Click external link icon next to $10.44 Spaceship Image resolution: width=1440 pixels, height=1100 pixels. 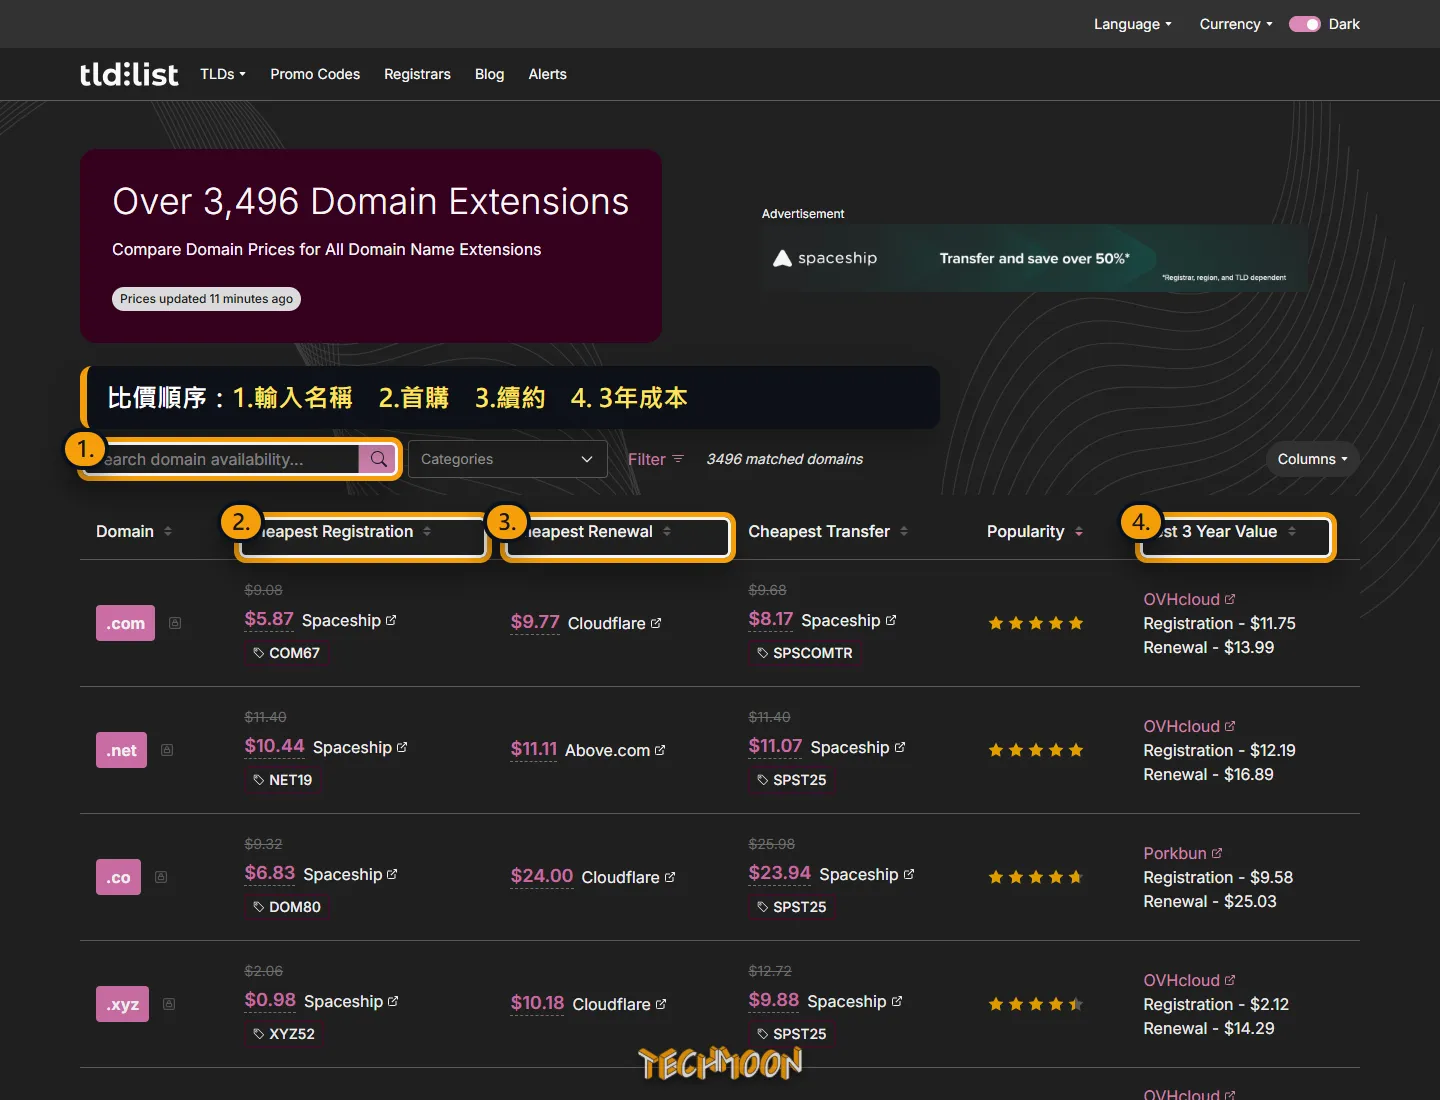tap(402, 747)
